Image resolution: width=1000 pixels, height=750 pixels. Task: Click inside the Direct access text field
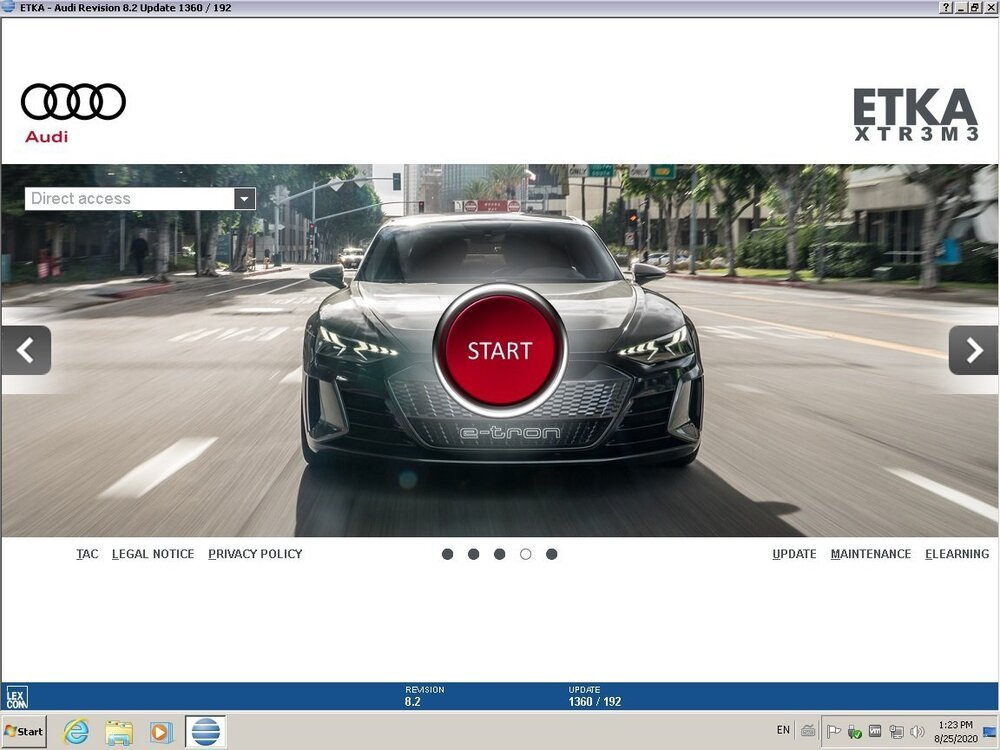(130, 199)
